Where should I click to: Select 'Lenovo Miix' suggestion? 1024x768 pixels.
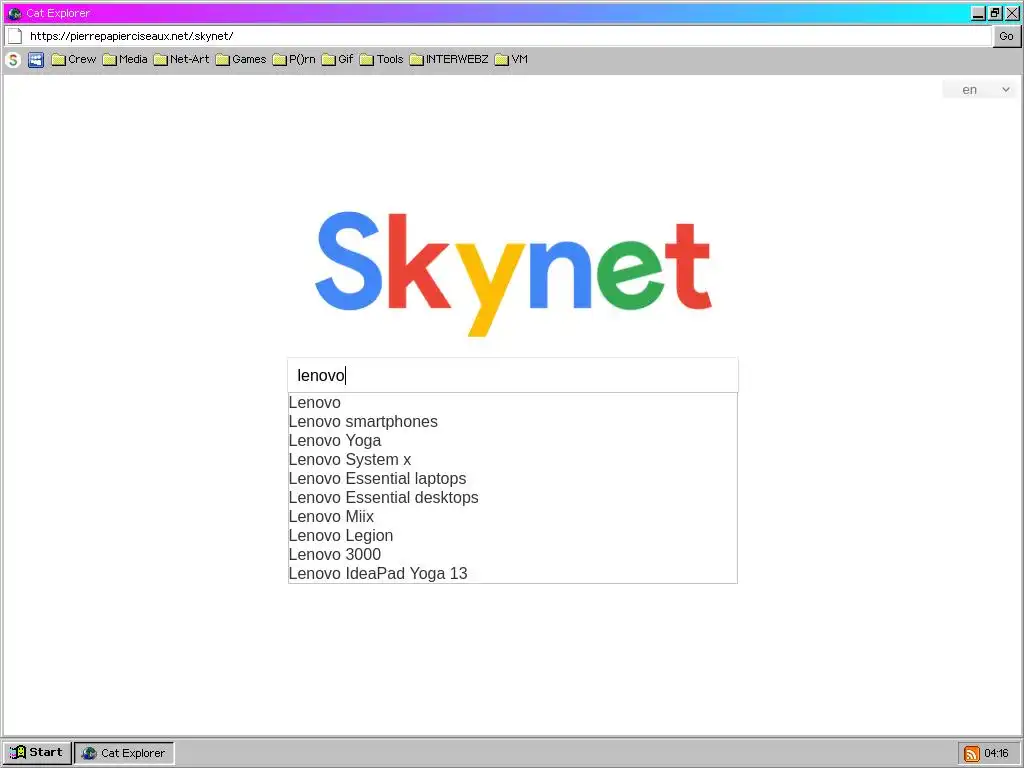pos(513,516)
